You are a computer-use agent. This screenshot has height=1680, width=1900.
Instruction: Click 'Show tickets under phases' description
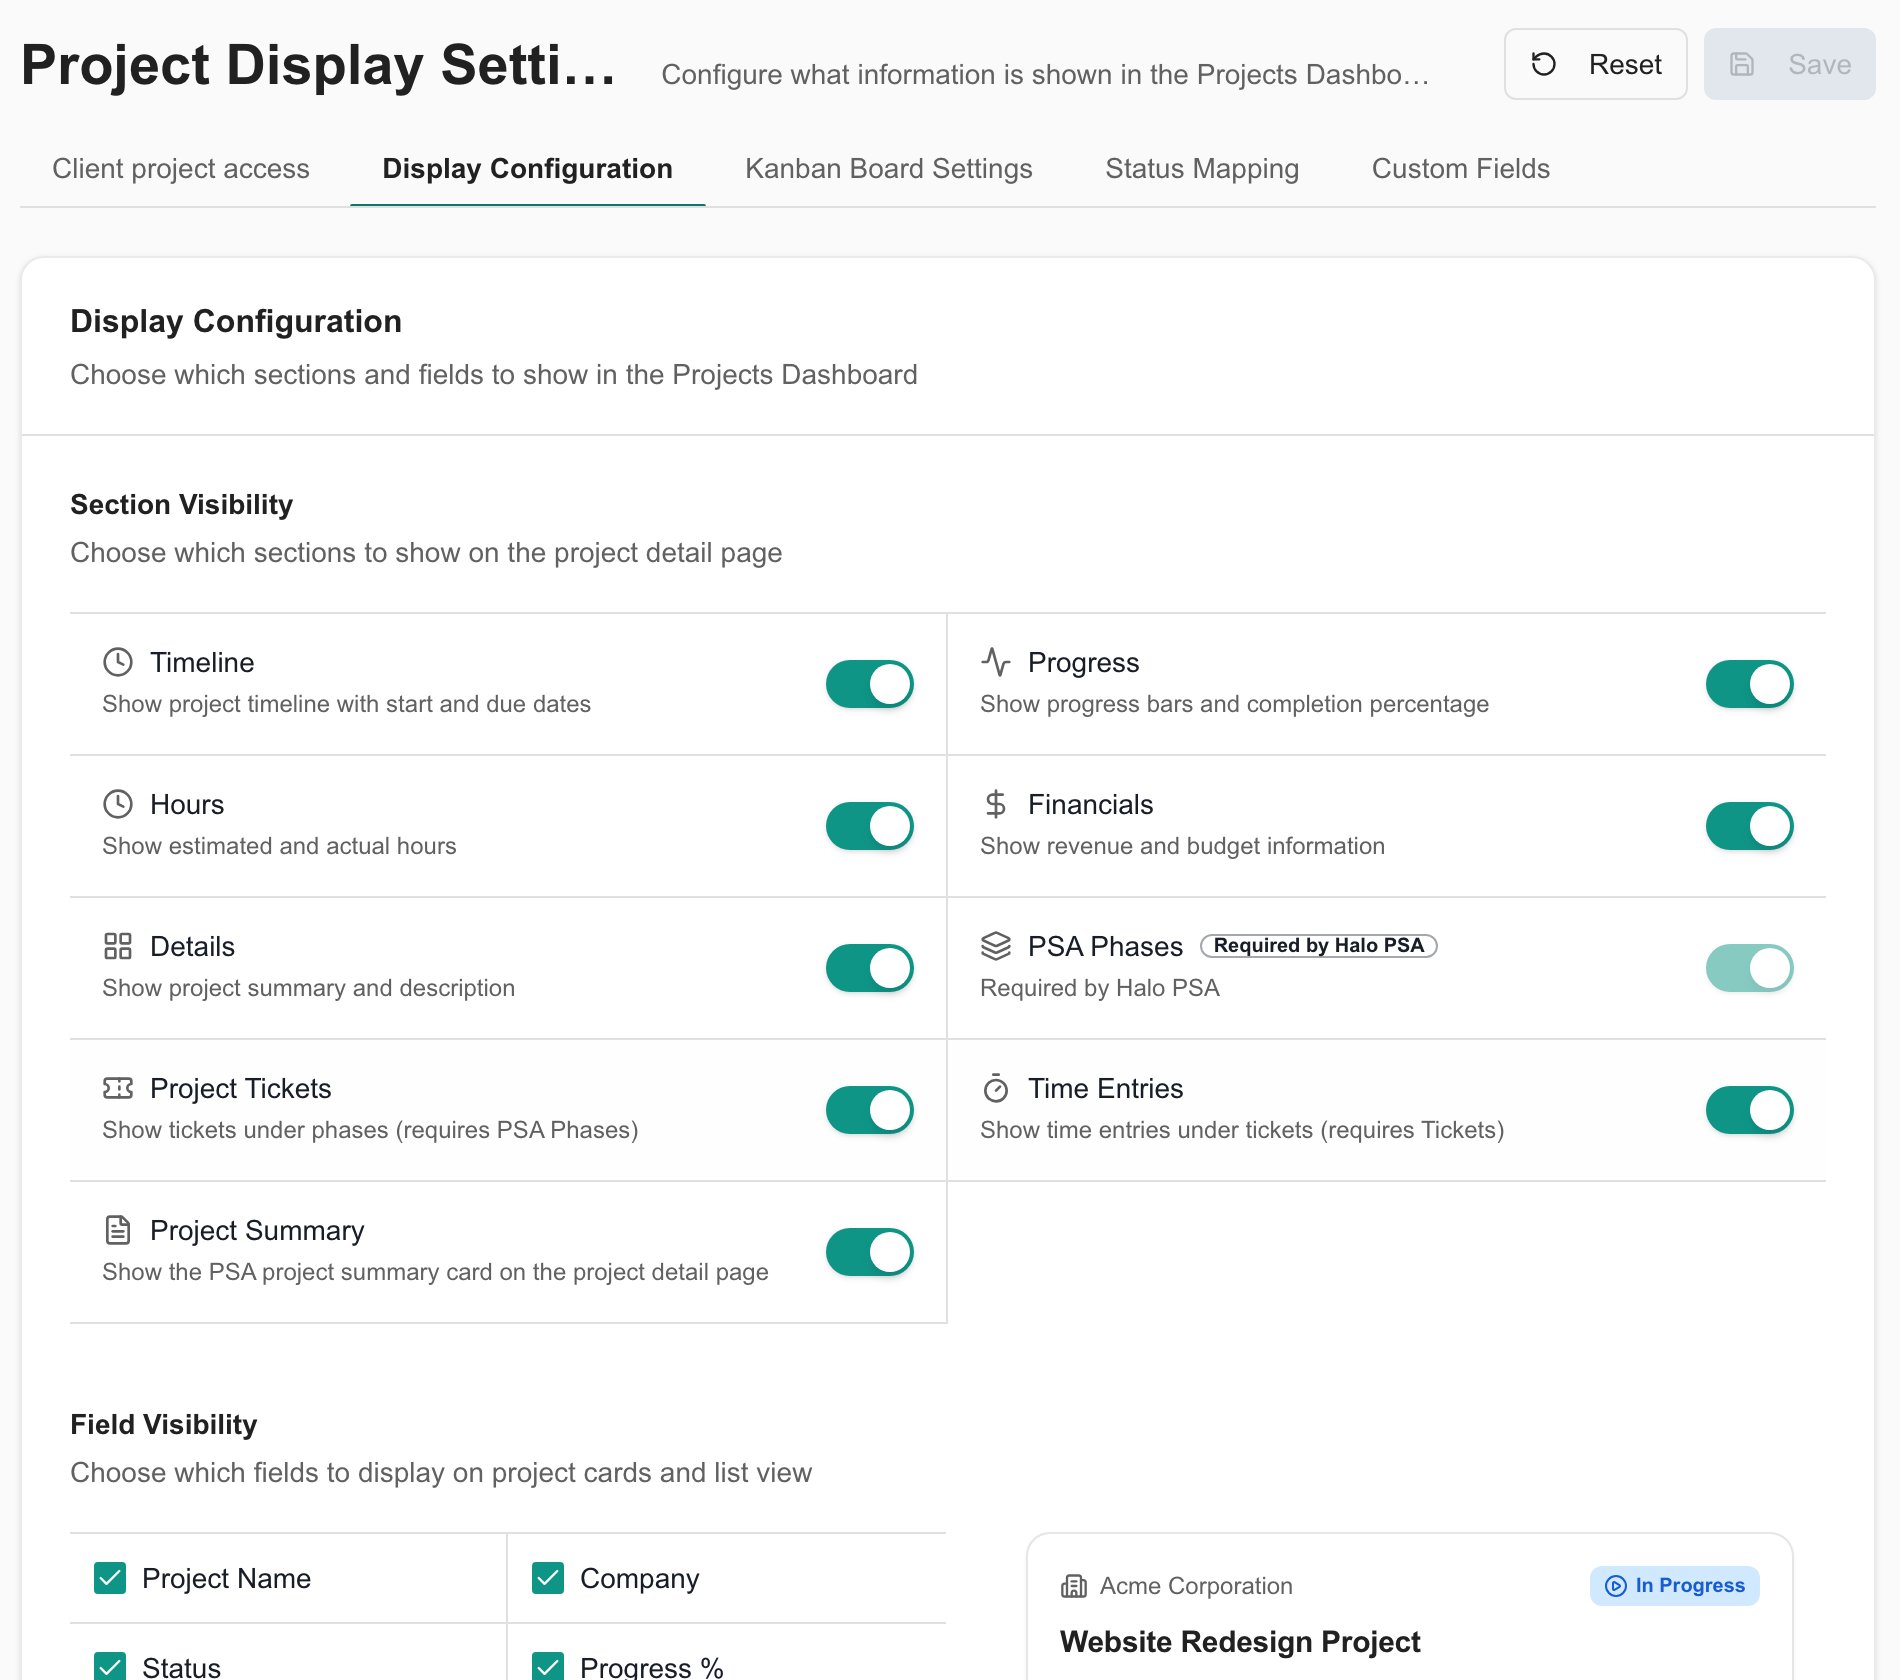(x=370, y=1130)
